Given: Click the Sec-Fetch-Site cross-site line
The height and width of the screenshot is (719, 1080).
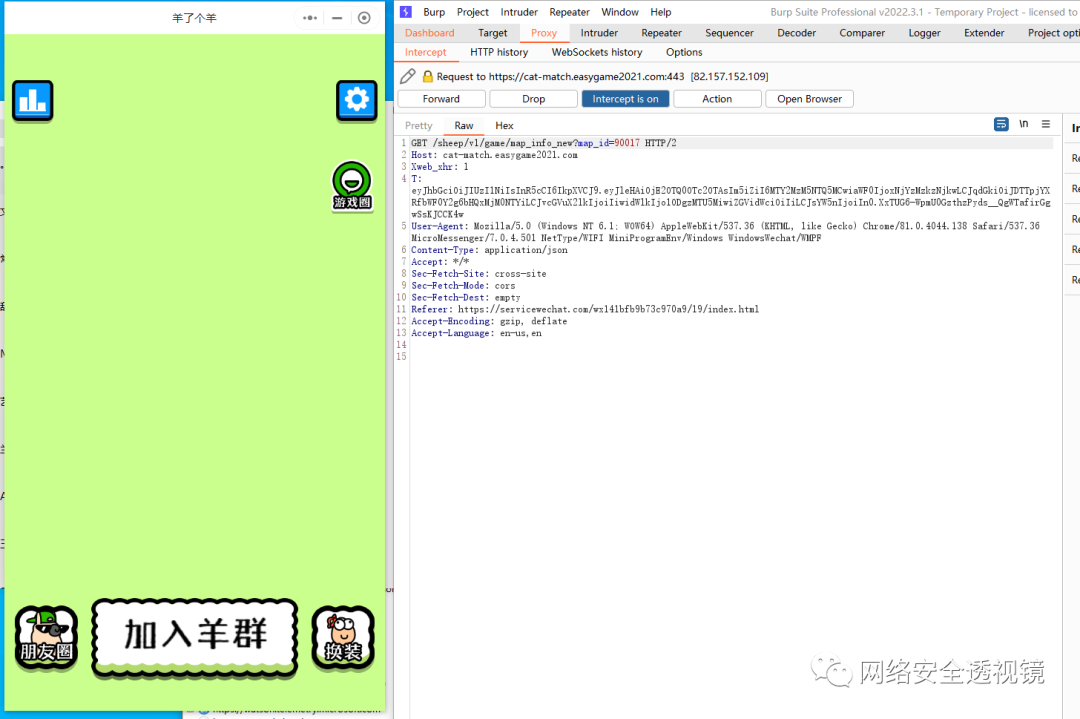Looking at the screenshot, I should click(x=479, y=273).
